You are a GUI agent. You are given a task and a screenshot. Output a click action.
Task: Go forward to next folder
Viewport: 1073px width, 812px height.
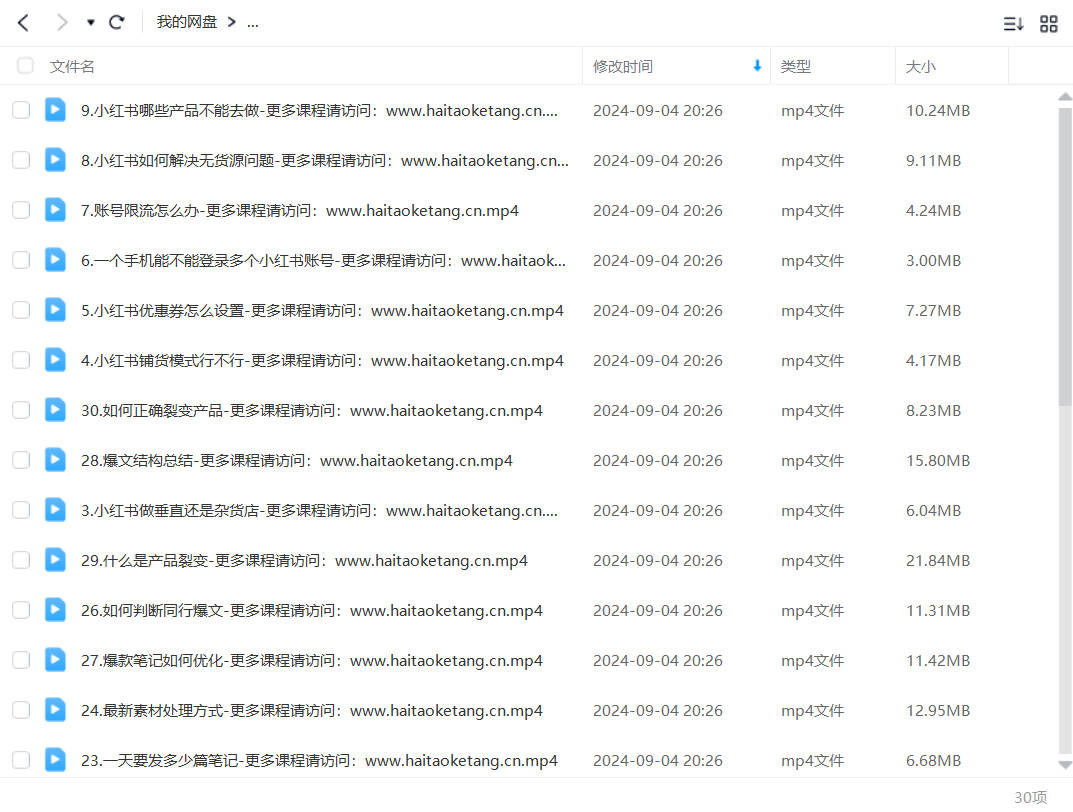tap(62, 23)
